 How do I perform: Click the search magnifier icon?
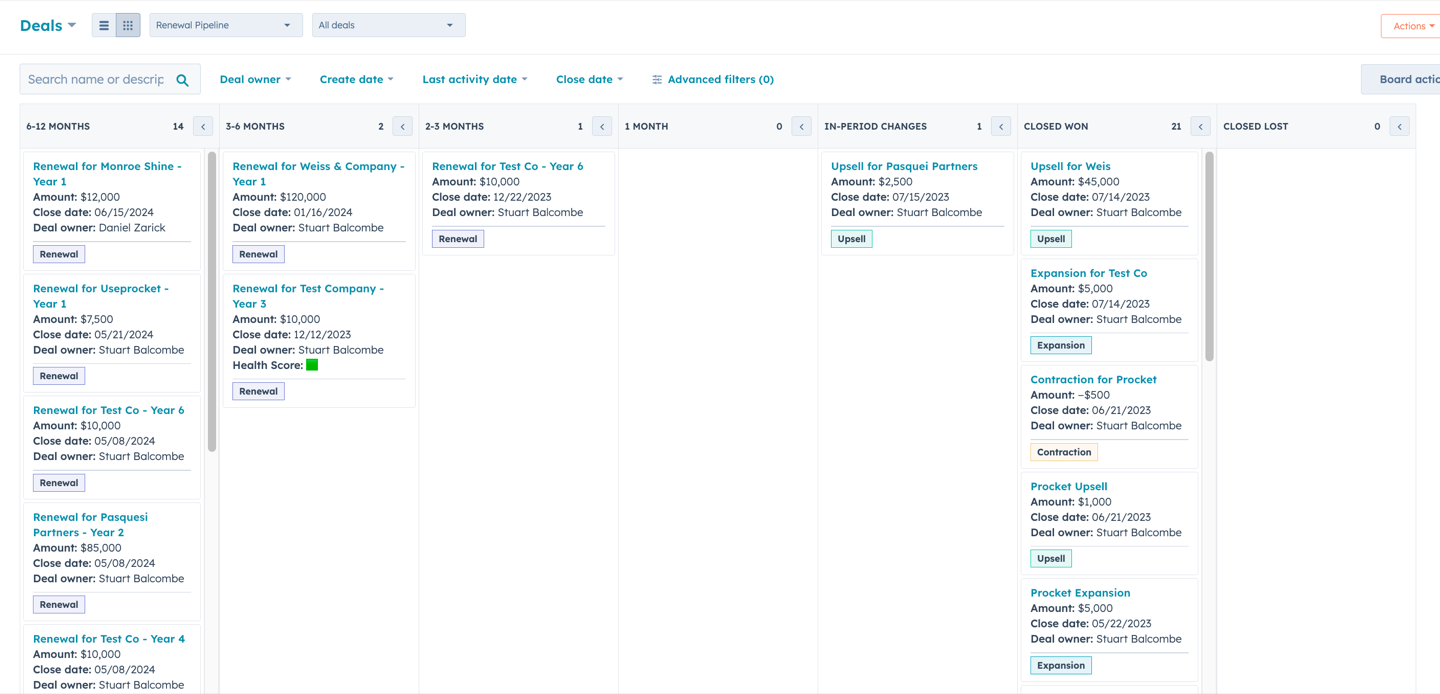tap(182, 80)
